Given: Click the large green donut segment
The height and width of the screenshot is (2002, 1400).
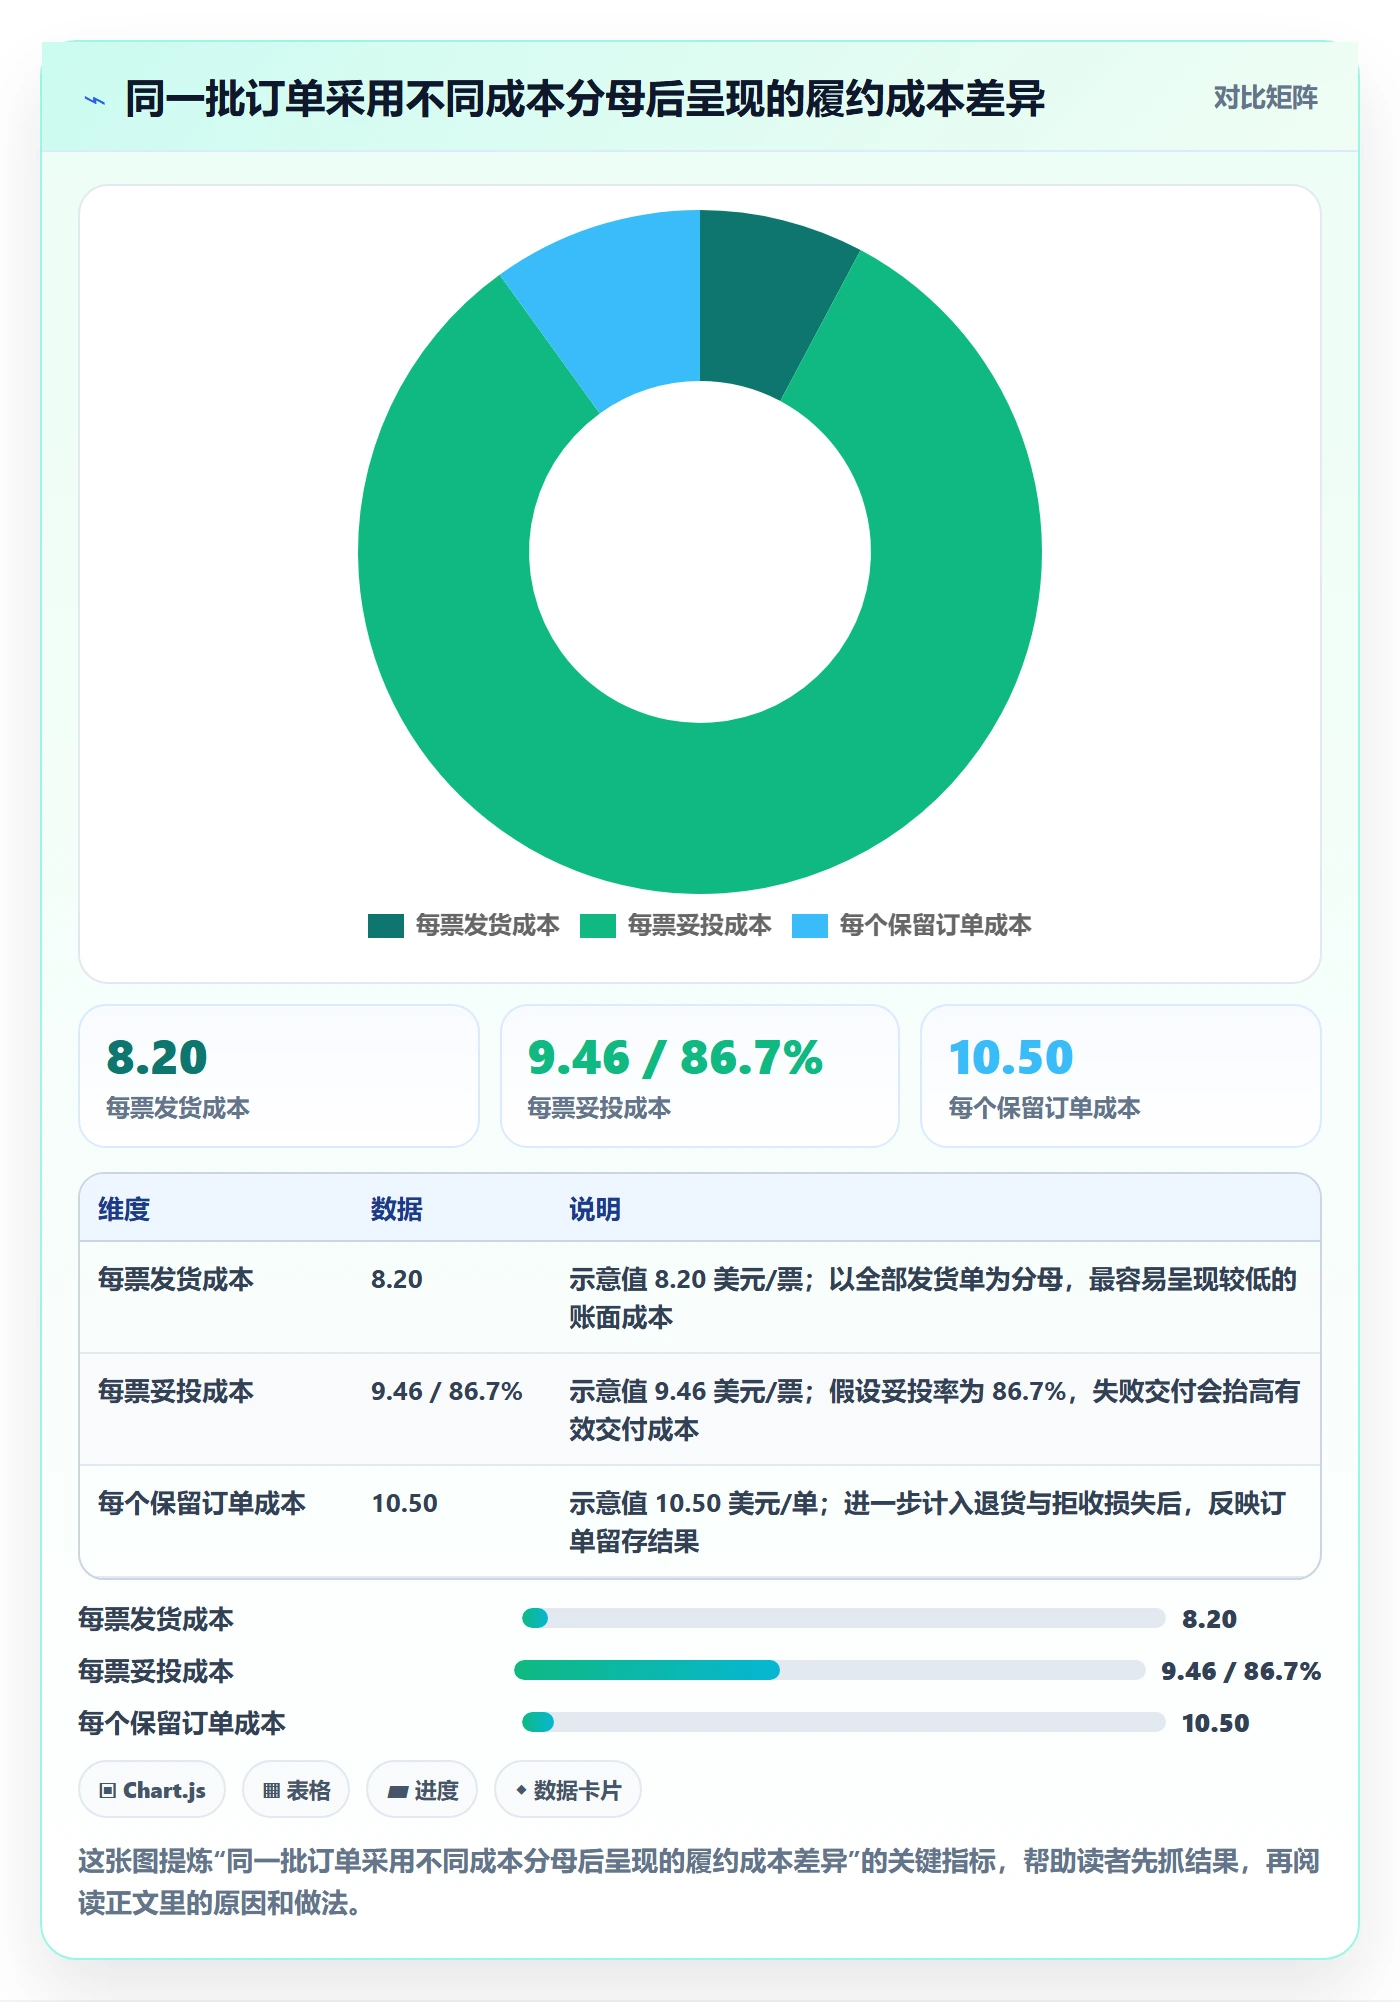Looking at the screenshot, I should [700, 810].
